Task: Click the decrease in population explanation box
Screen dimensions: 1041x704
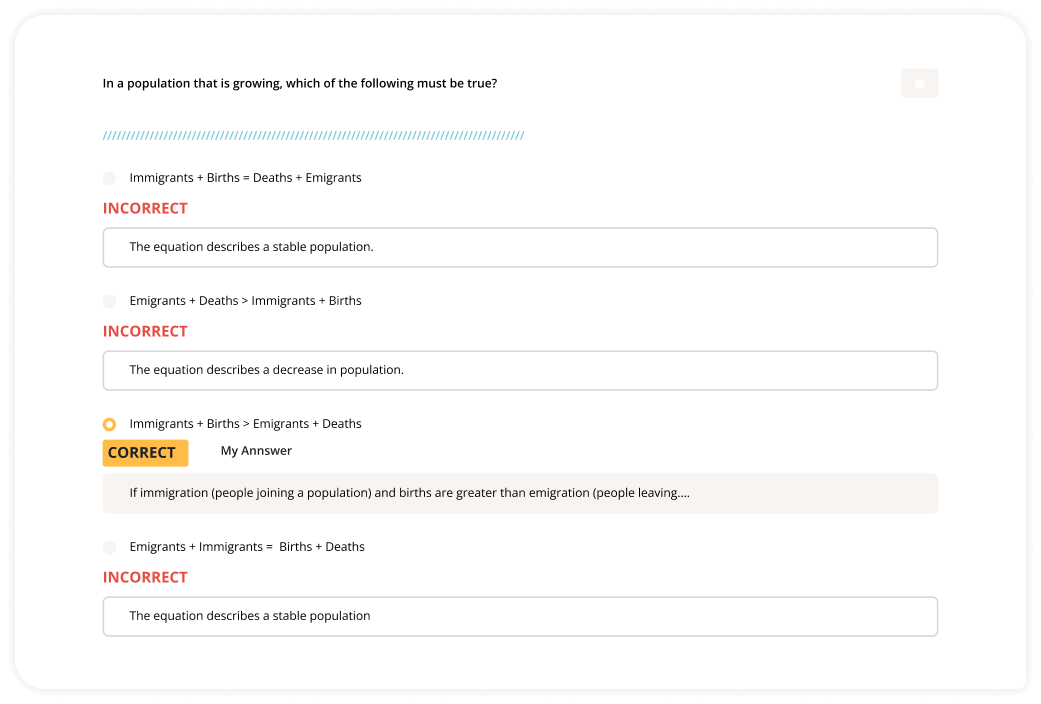Action: [x=520, y=370]
